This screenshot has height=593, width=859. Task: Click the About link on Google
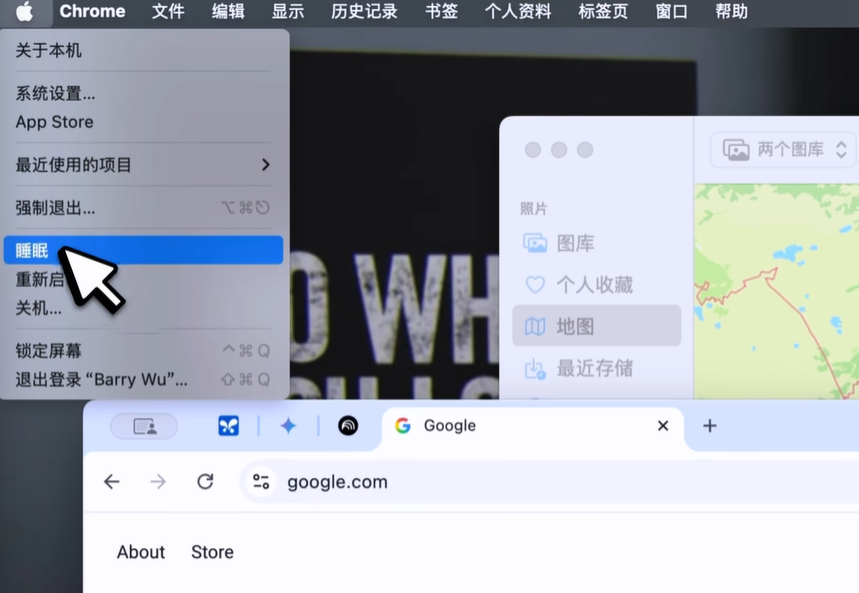point(141,552)
